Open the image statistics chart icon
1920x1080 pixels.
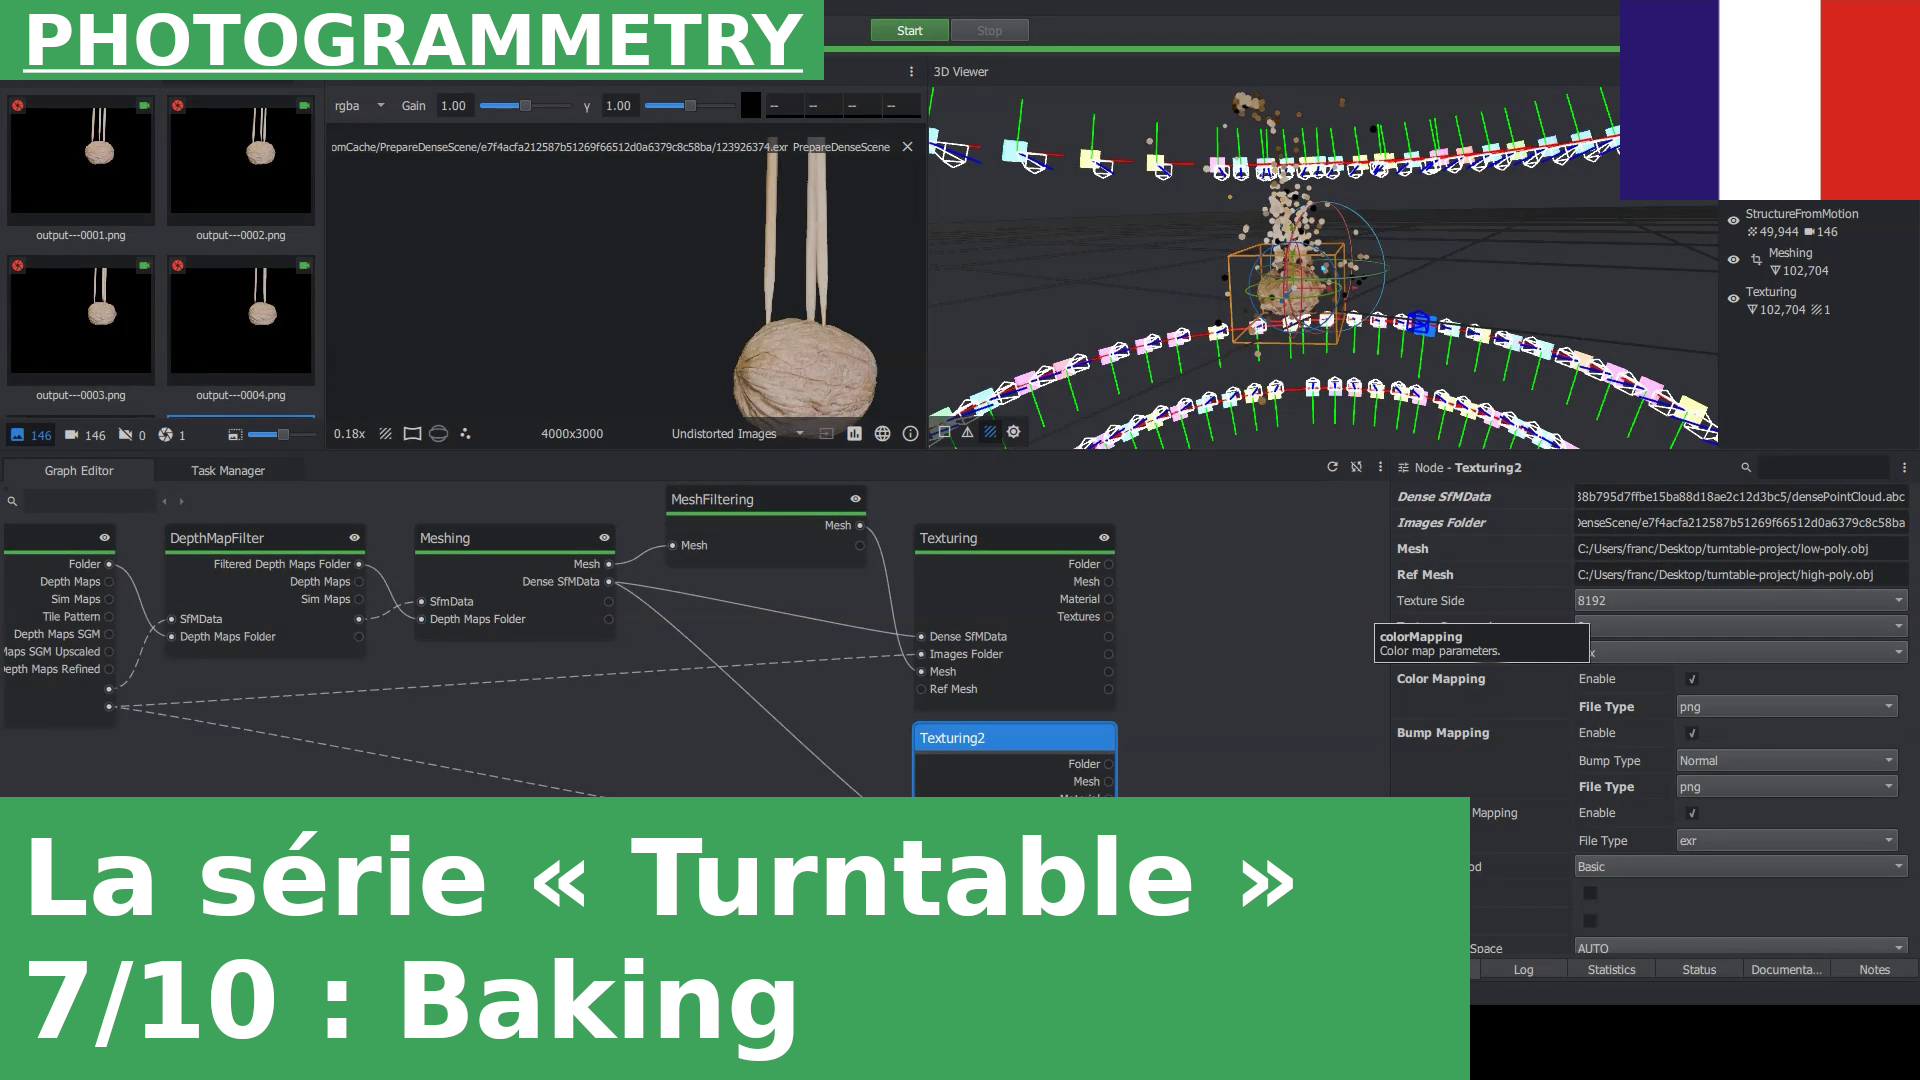point(854,434)
